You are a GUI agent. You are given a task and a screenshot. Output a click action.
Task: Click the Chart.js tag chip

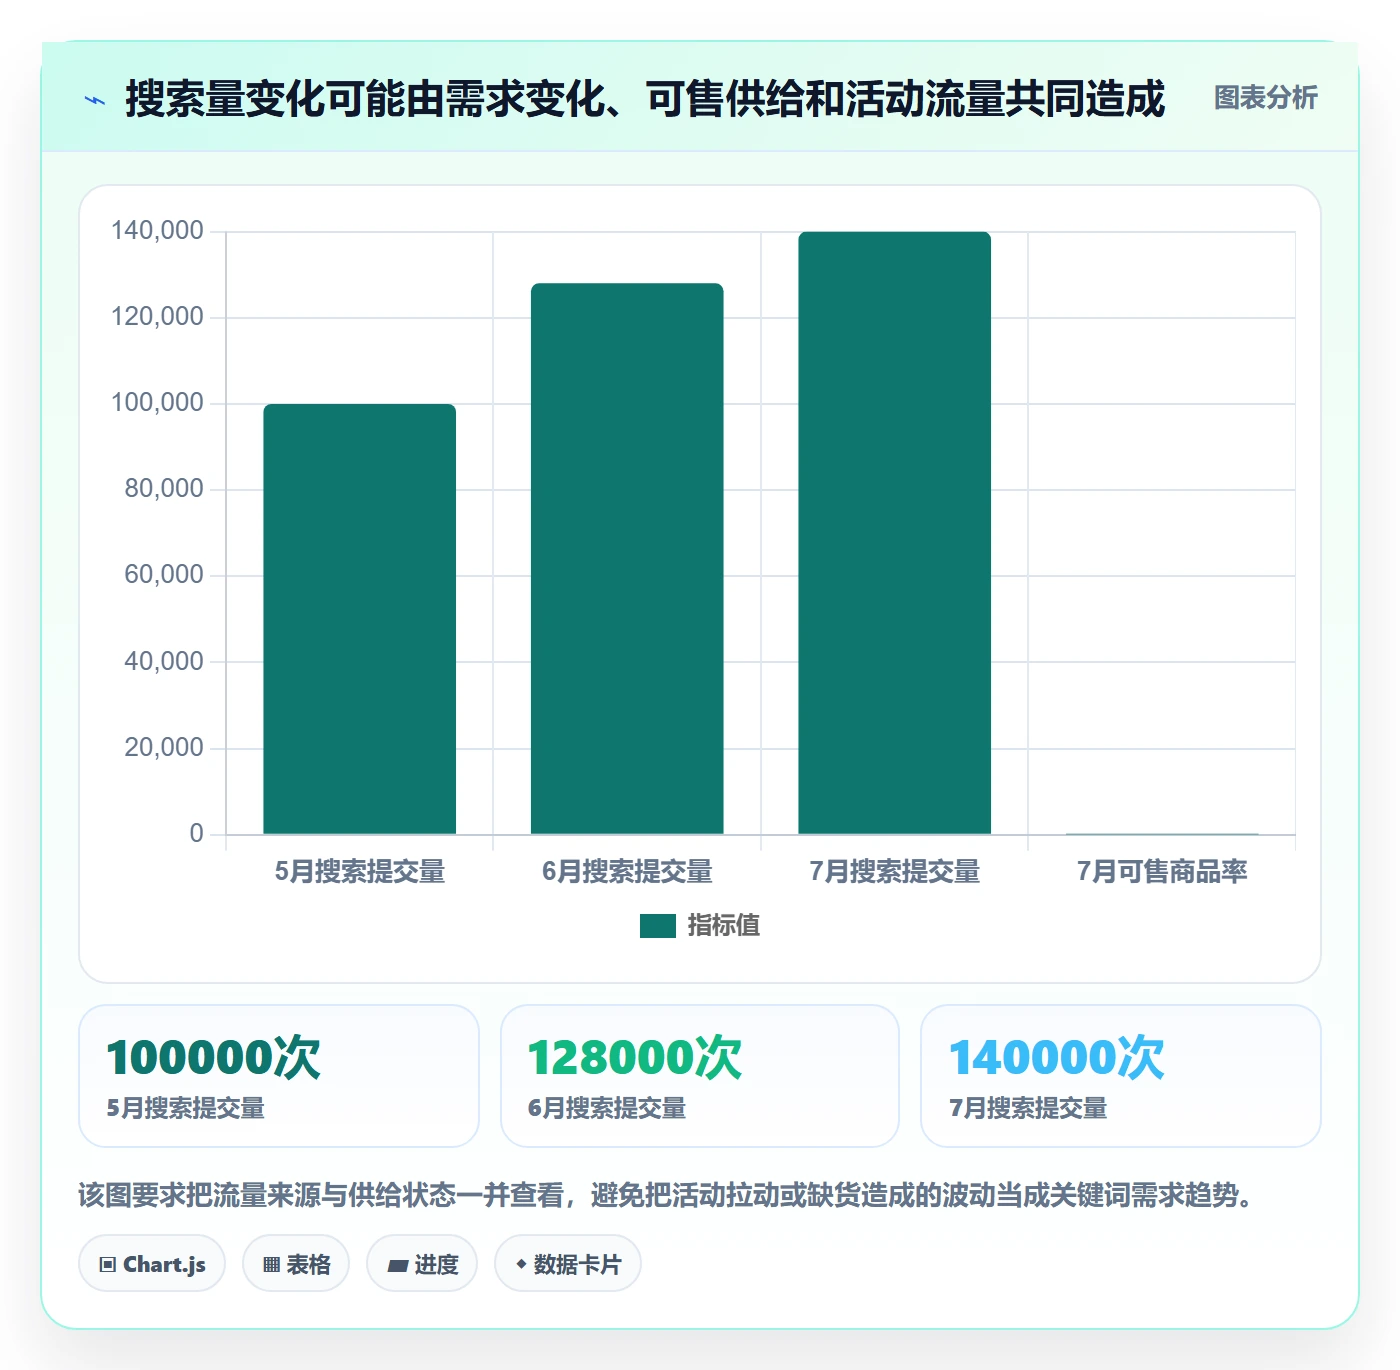pos(152,1264)
